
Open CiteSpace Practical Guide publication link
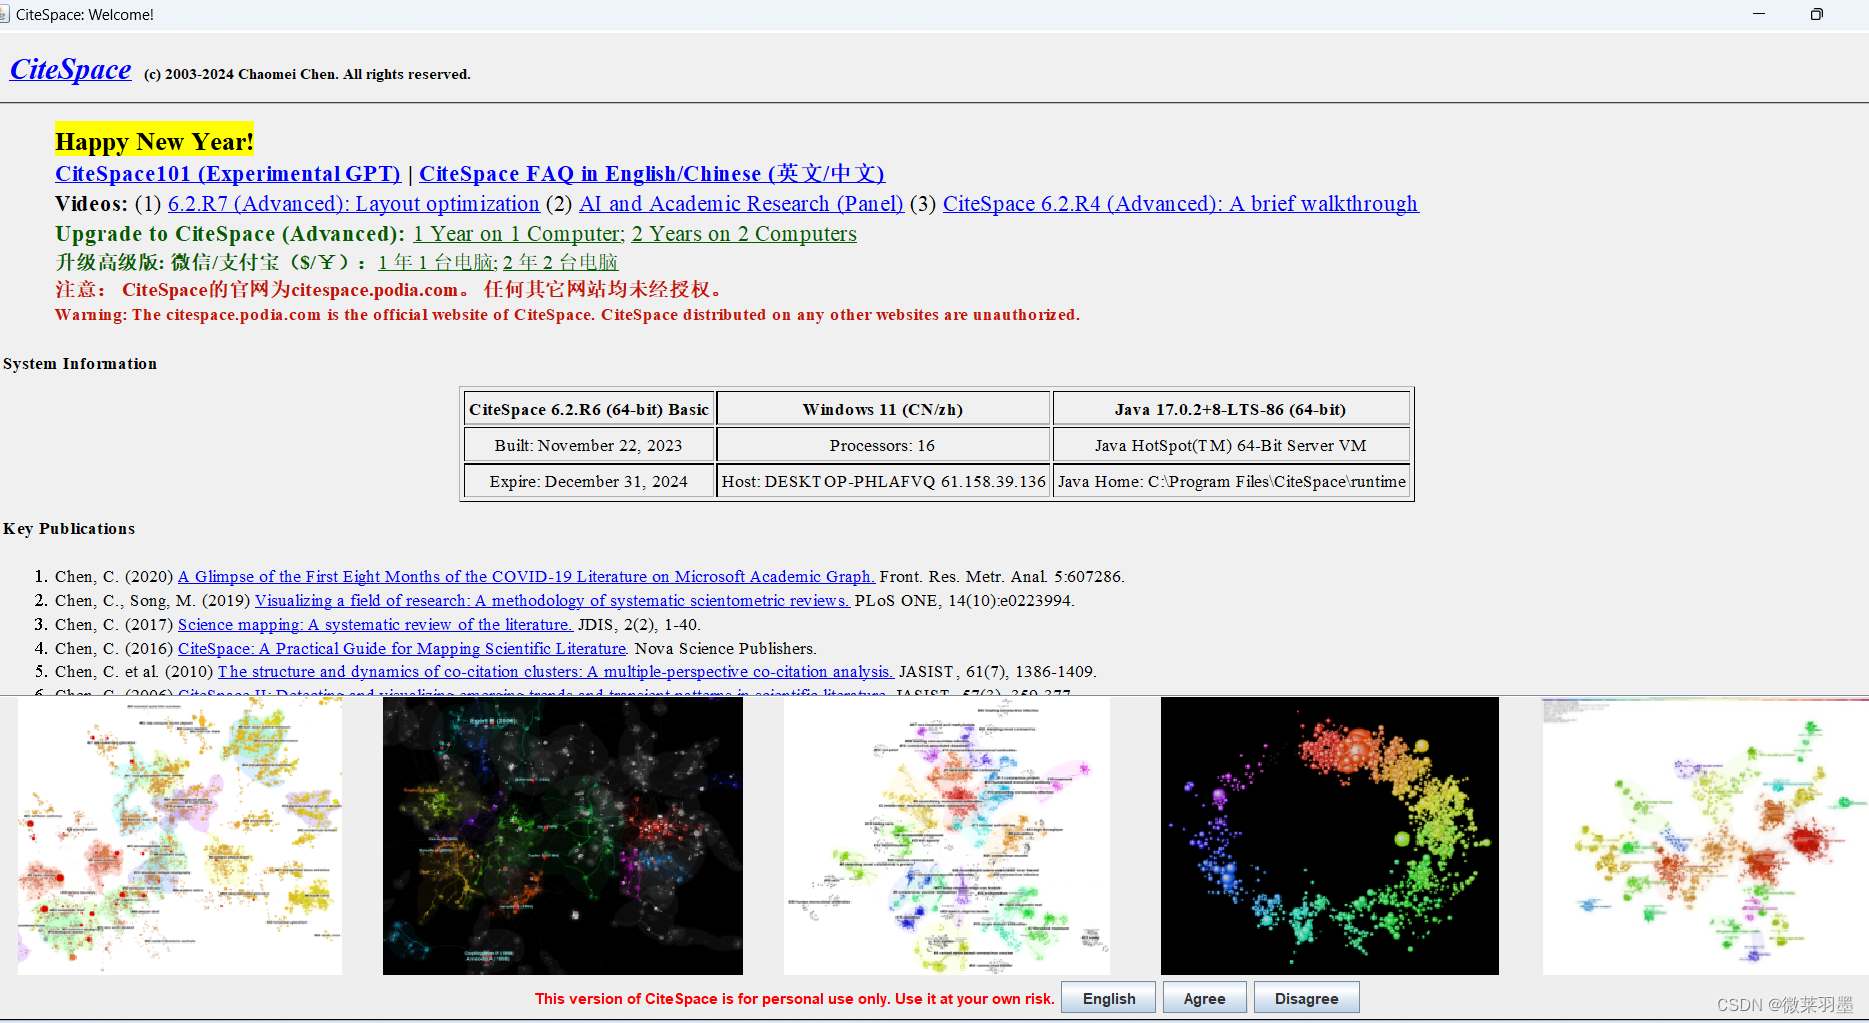[402, 649]
